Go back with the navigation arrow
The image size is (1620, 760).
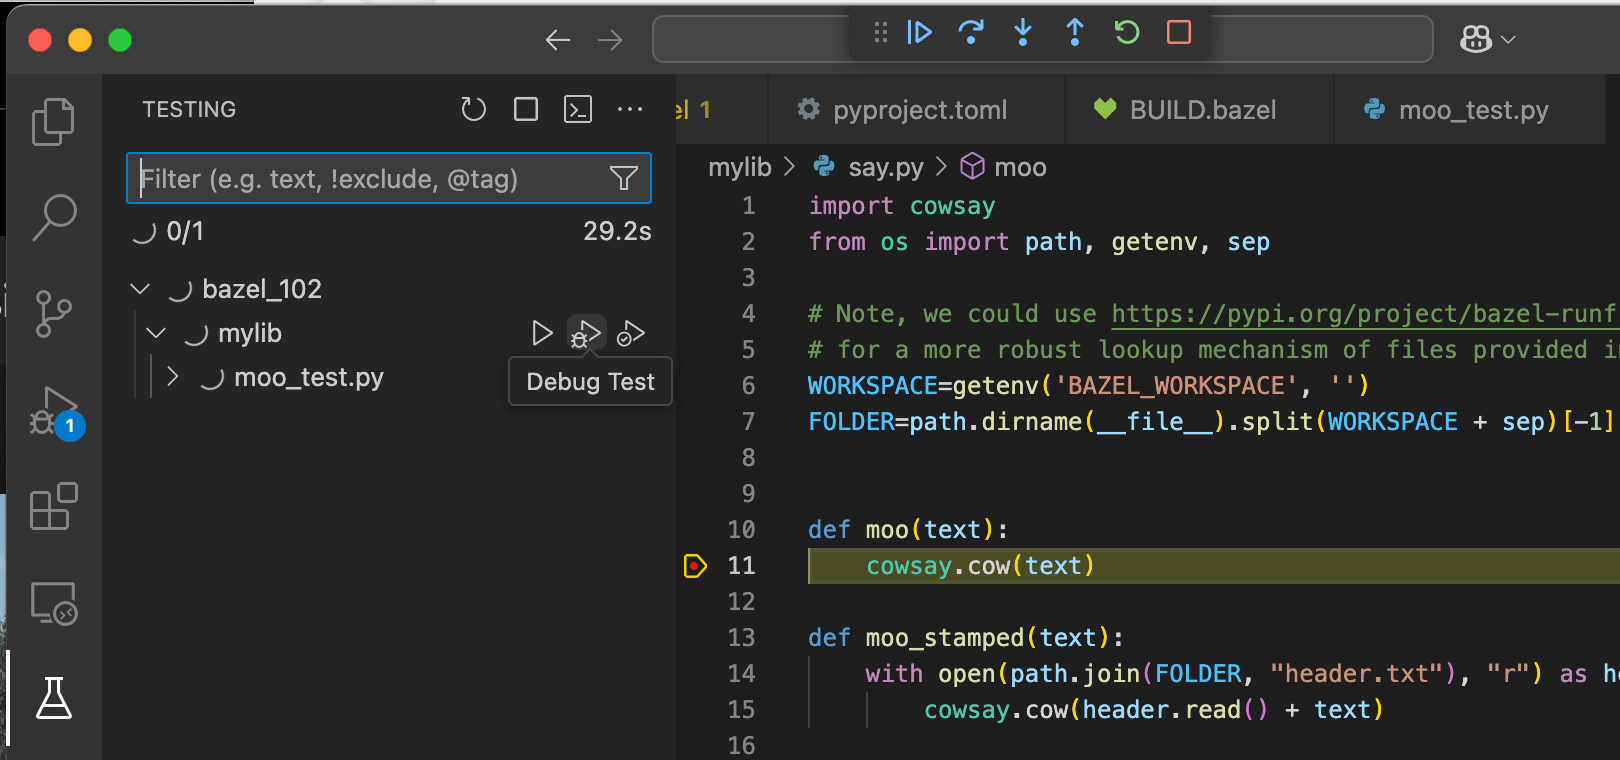coord(558,40)
